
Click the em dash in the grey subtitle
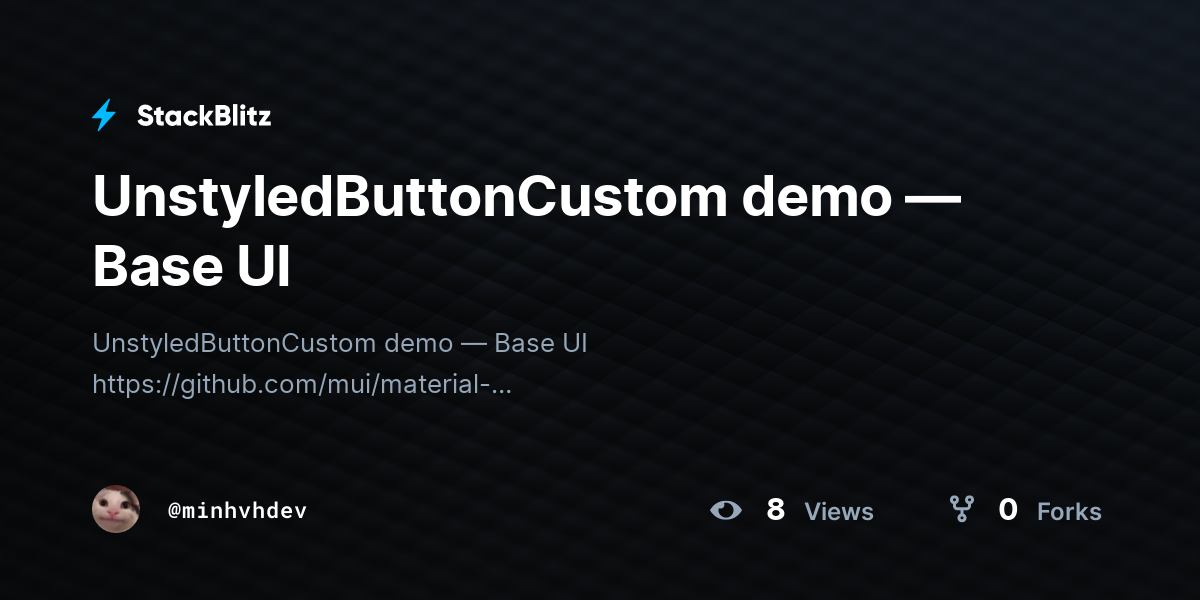point(474,344)
